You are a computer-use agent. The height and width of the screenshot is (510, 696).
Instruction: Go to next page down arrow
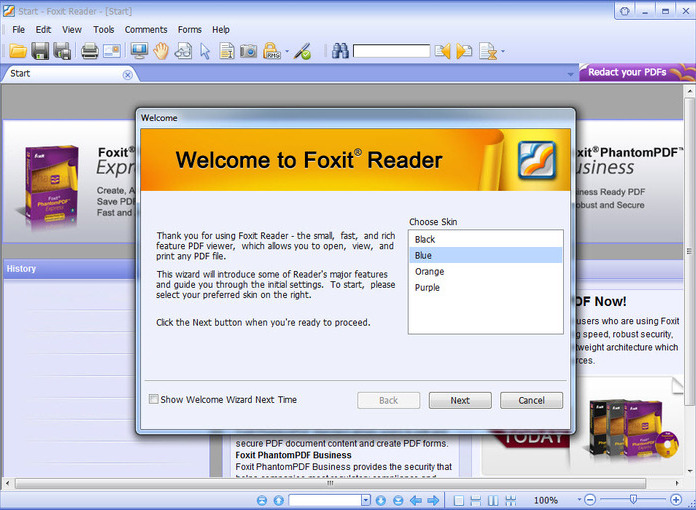click(381, 500)
